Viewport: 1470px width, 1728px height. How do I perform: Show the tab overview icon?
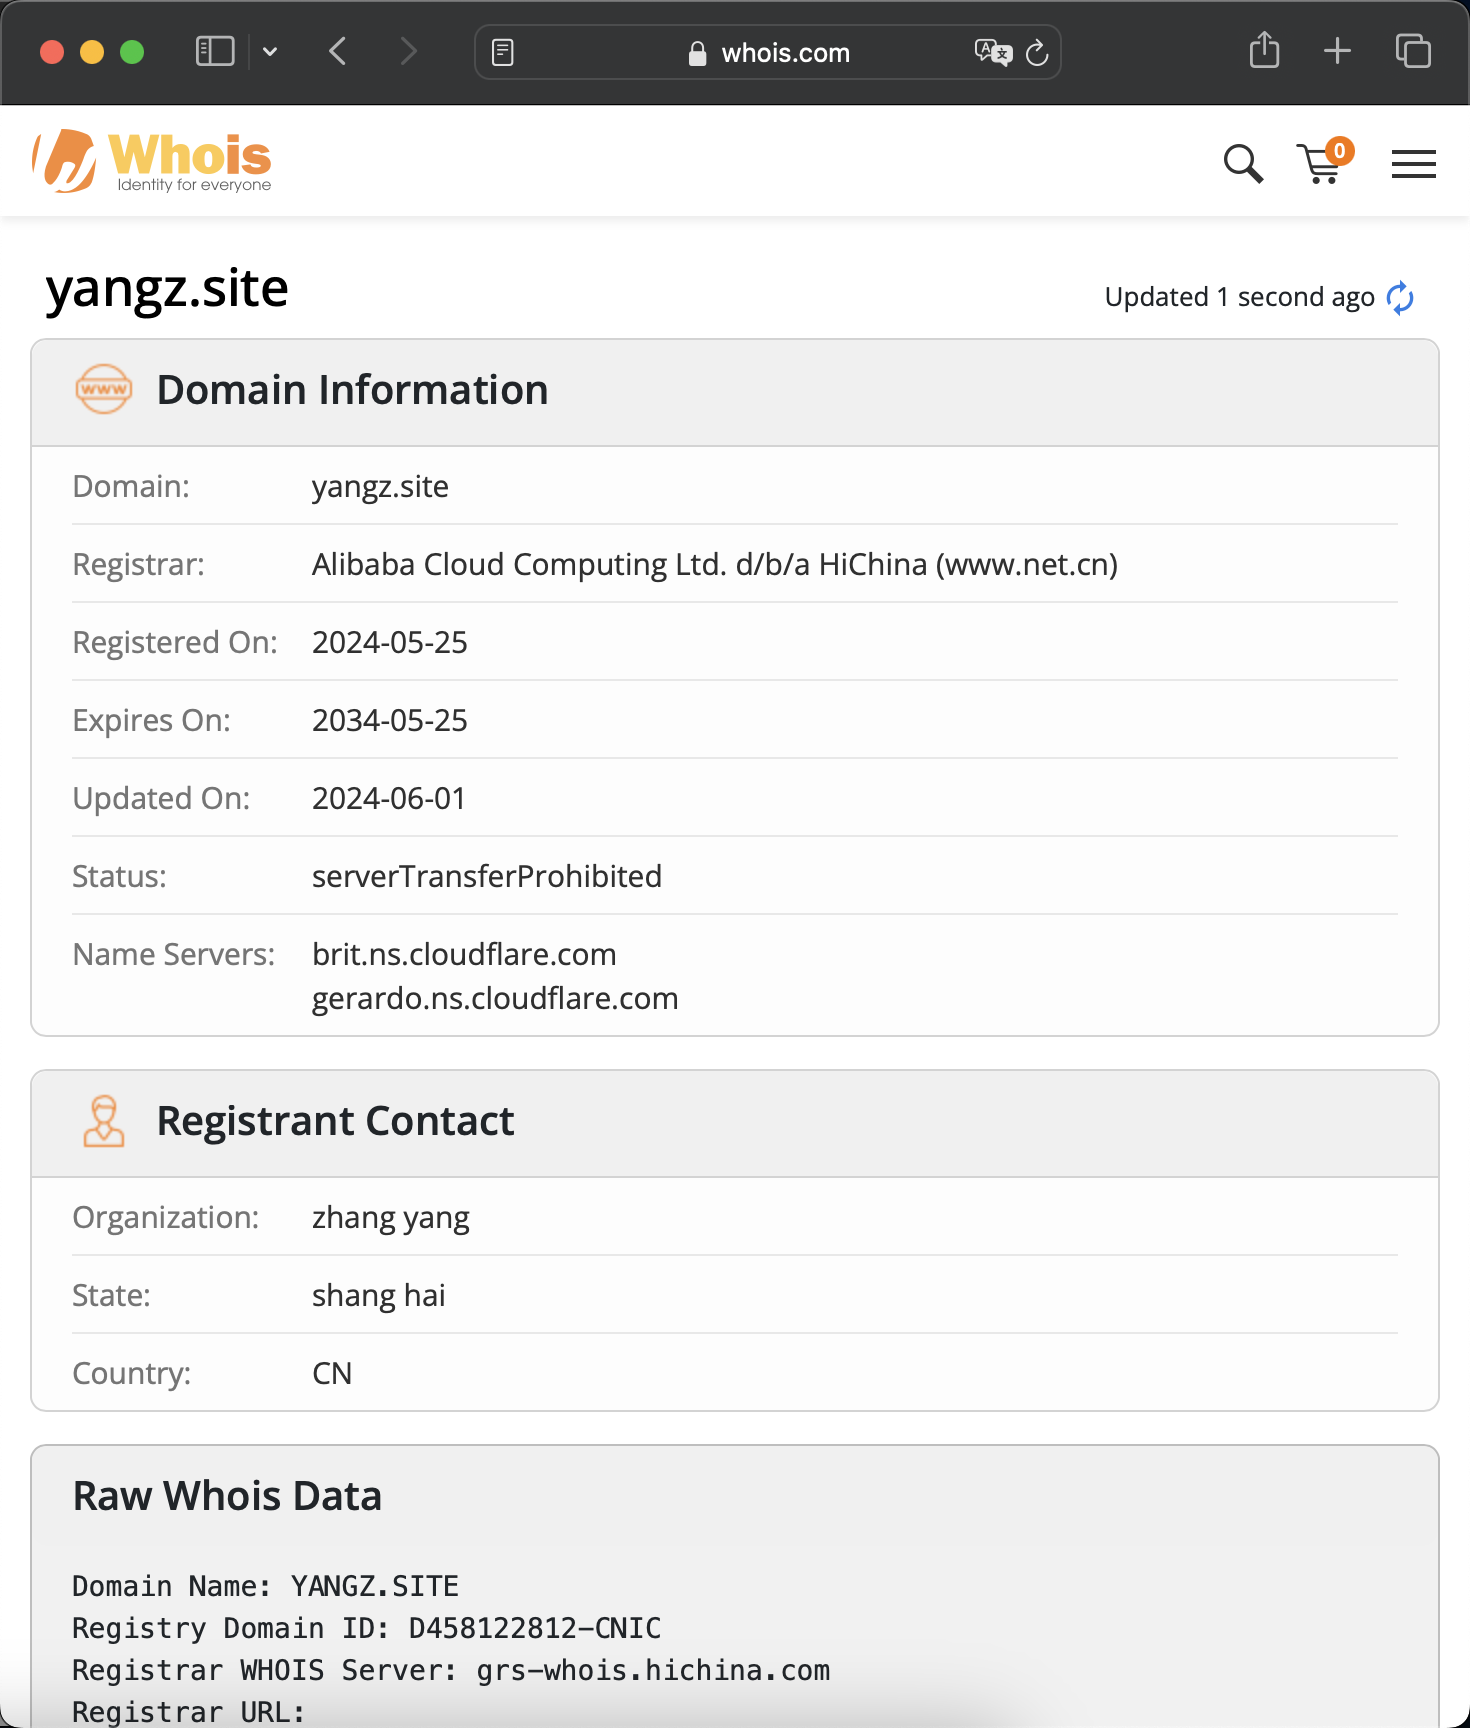click(1413, 51)
